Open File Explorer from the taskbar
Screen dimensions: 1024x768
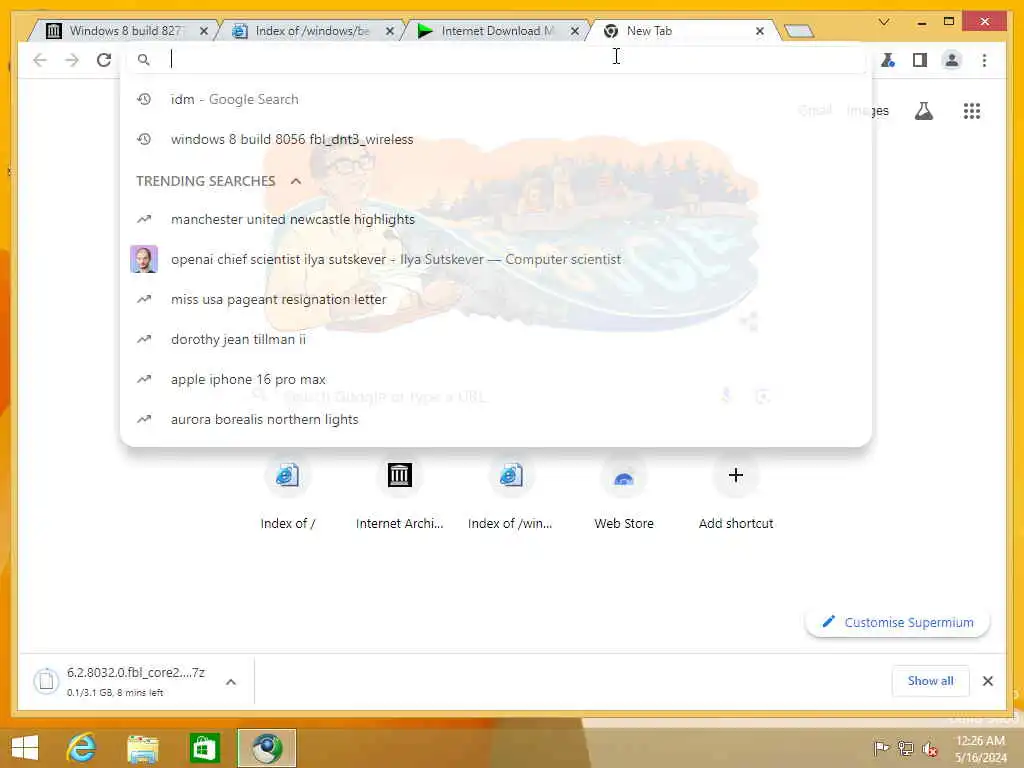pyautogui.click(x=142, y=748)
